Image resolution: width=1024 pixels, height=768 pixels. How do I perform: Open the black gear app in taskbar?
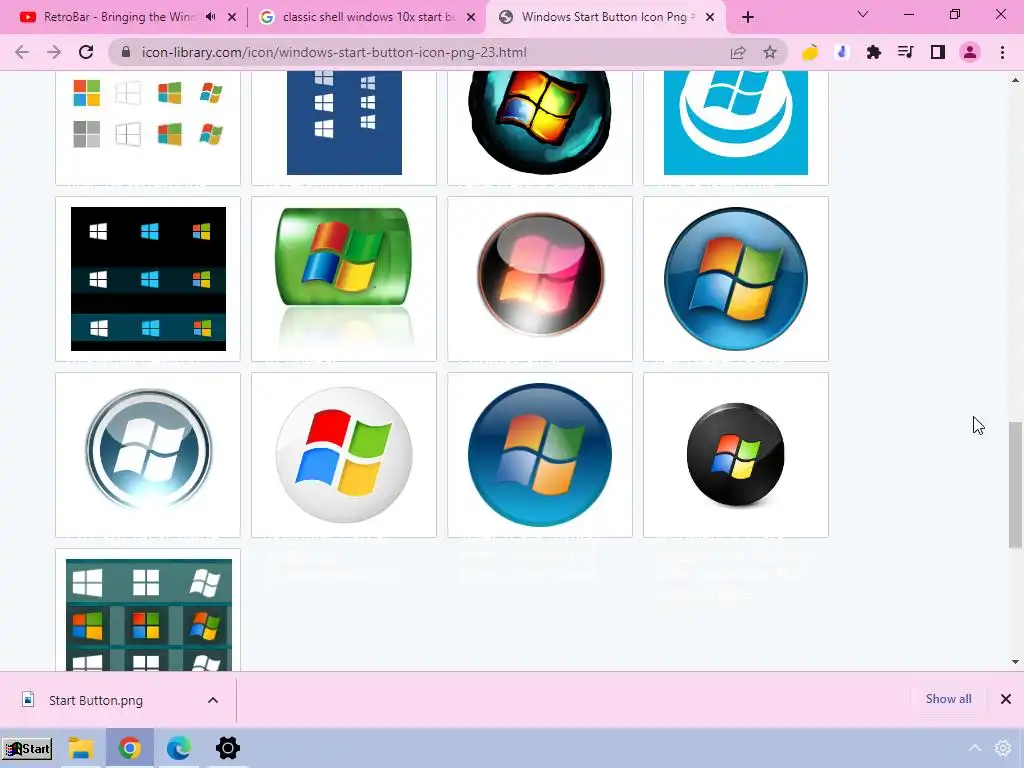coord(227,748)
